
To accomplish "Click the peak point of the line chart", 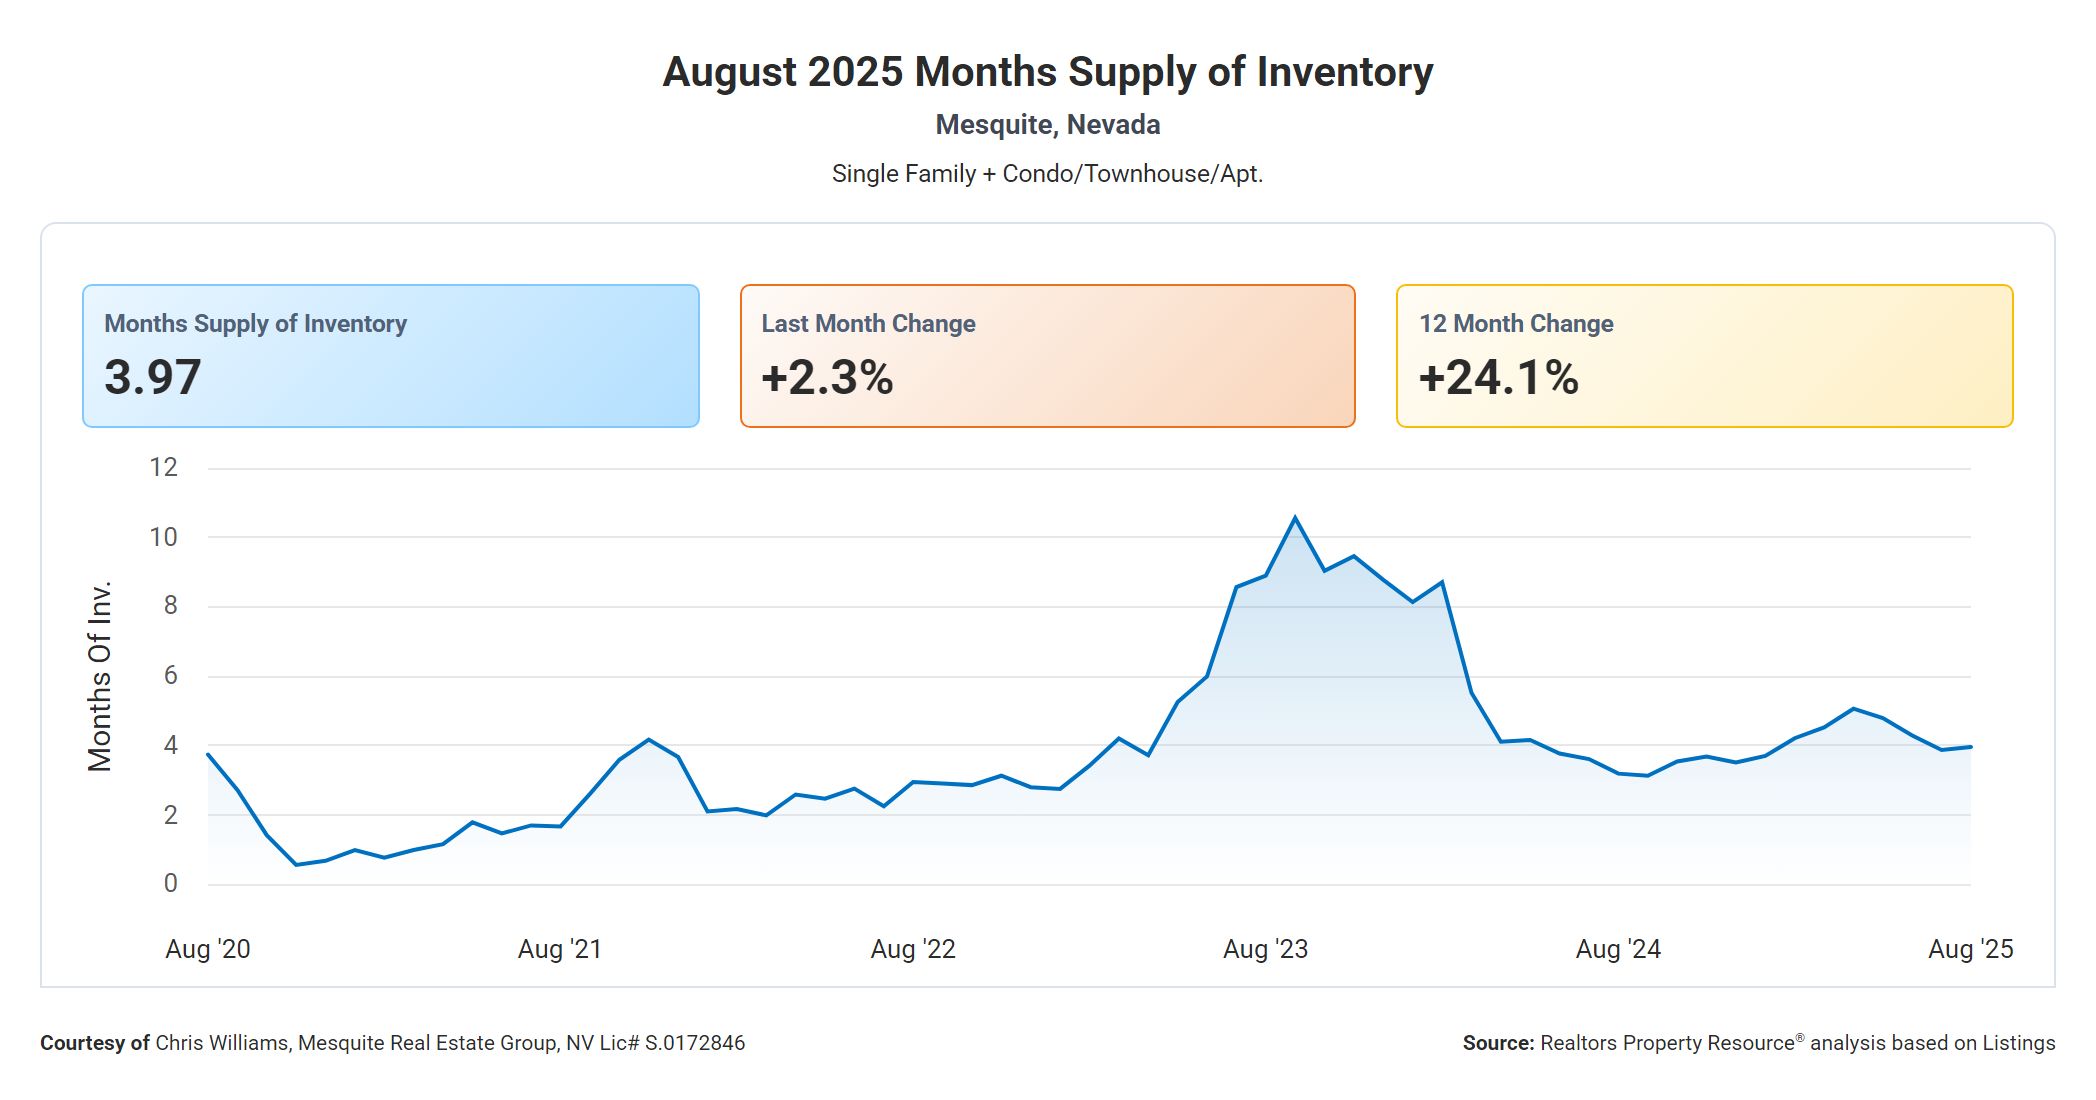I will point(1295,518).
